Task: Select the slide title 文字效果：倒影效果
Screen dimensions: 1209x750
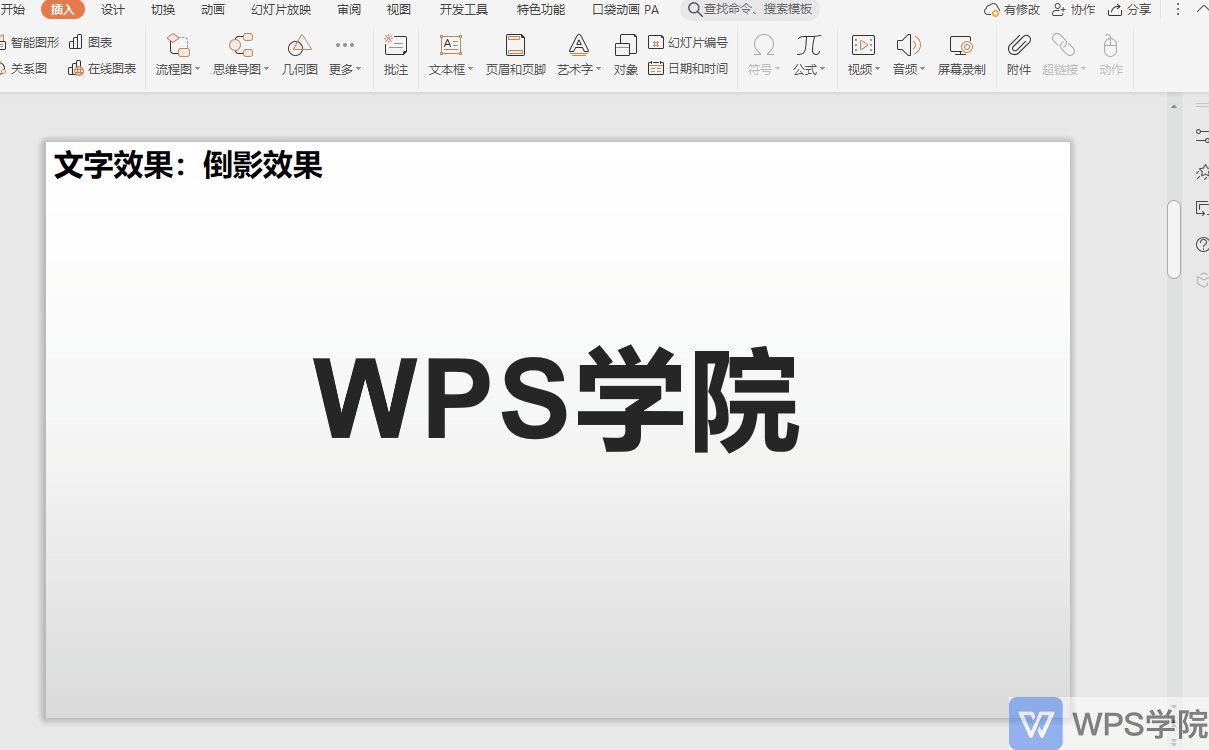Action: [188, 165]
